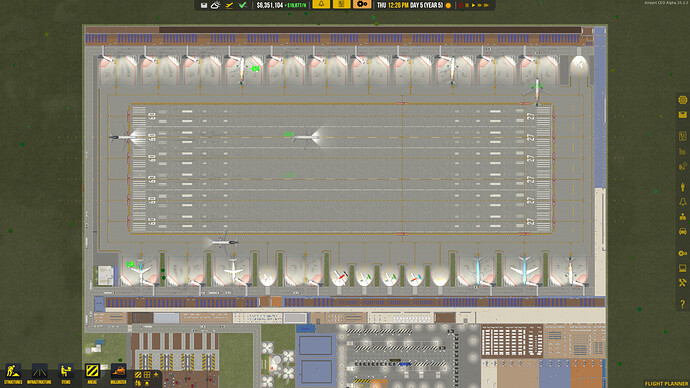Set game speed to fastest triple-forward

click(x=486, y=5)
